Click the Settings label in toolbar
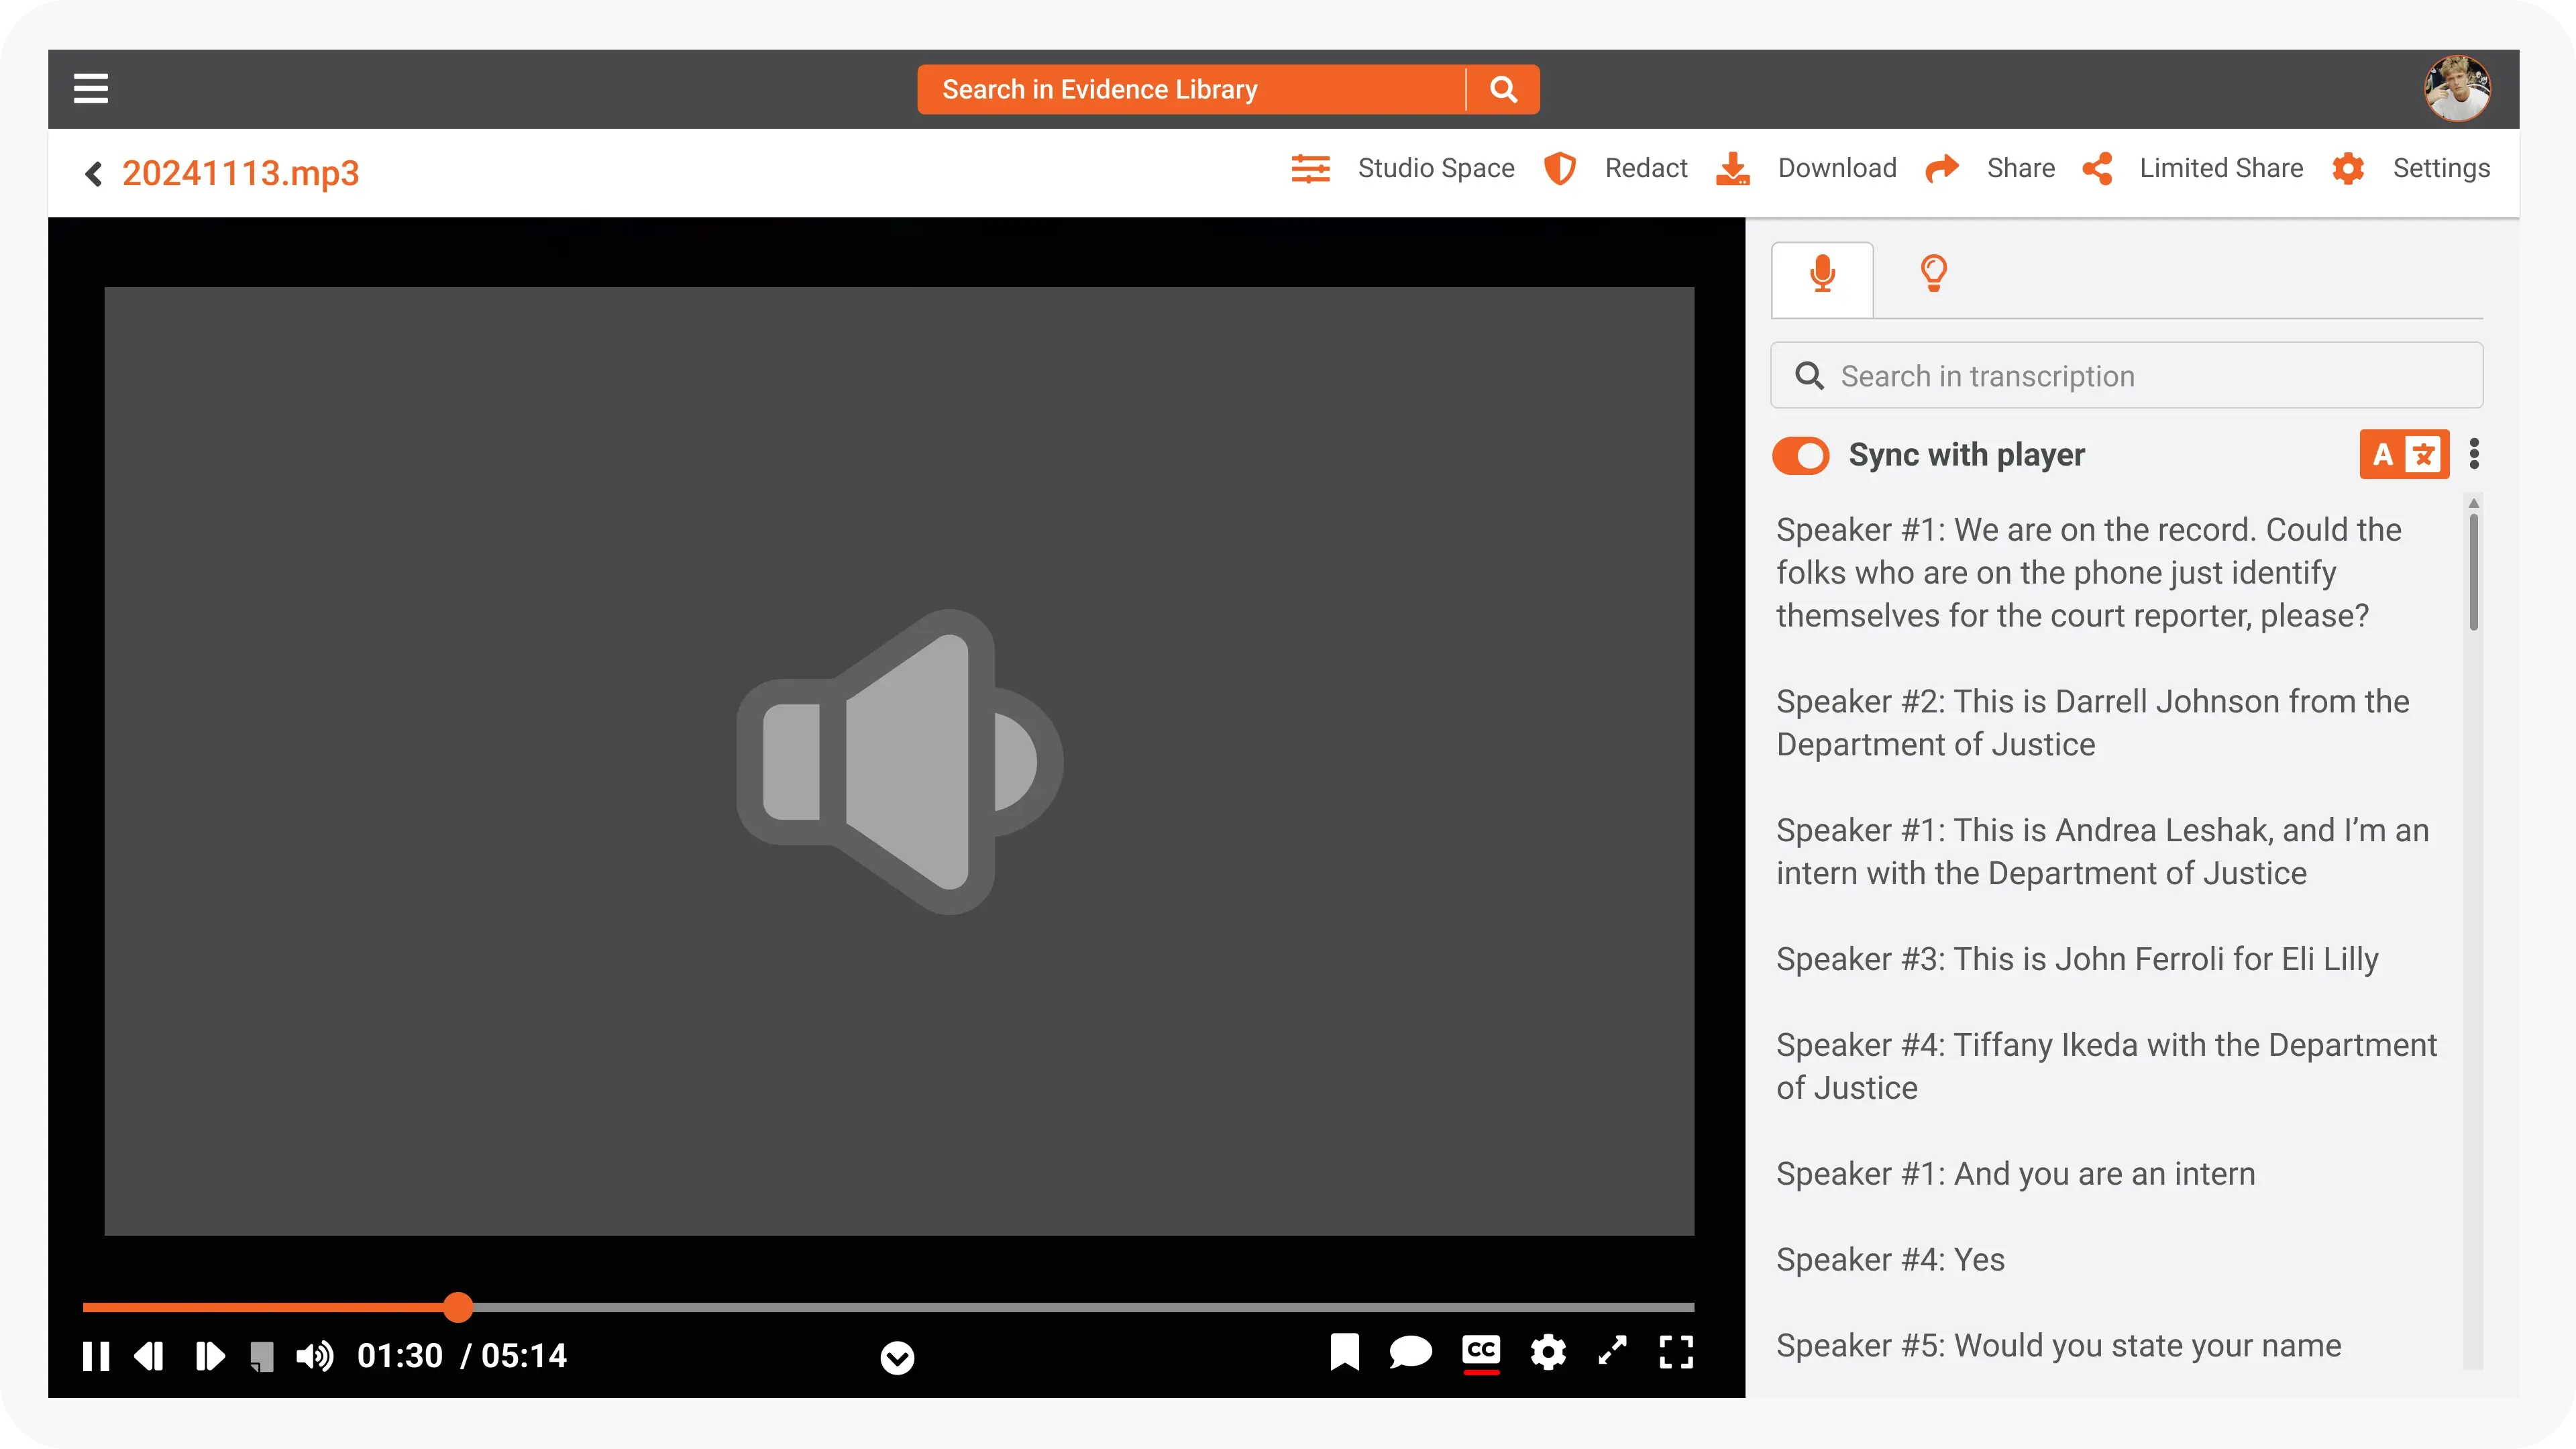The width and height of the screenshot is (2576, 1449). [x=2441, y=168]
